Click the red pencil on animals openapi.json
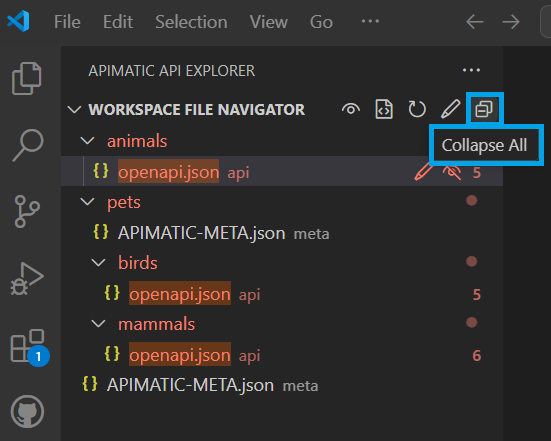The width and height of the screenshot is (551, 441). pos(423,172)
